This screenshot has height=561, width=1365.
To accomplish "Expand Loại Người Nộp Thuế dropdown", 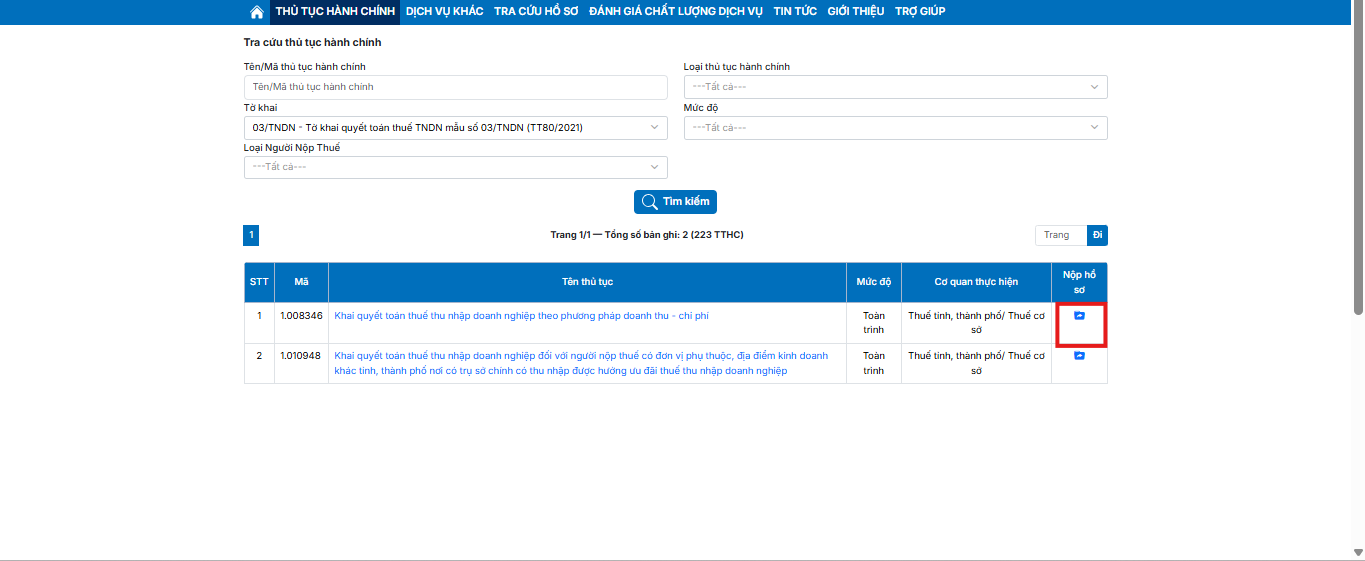I will click(x=455, y=167).
